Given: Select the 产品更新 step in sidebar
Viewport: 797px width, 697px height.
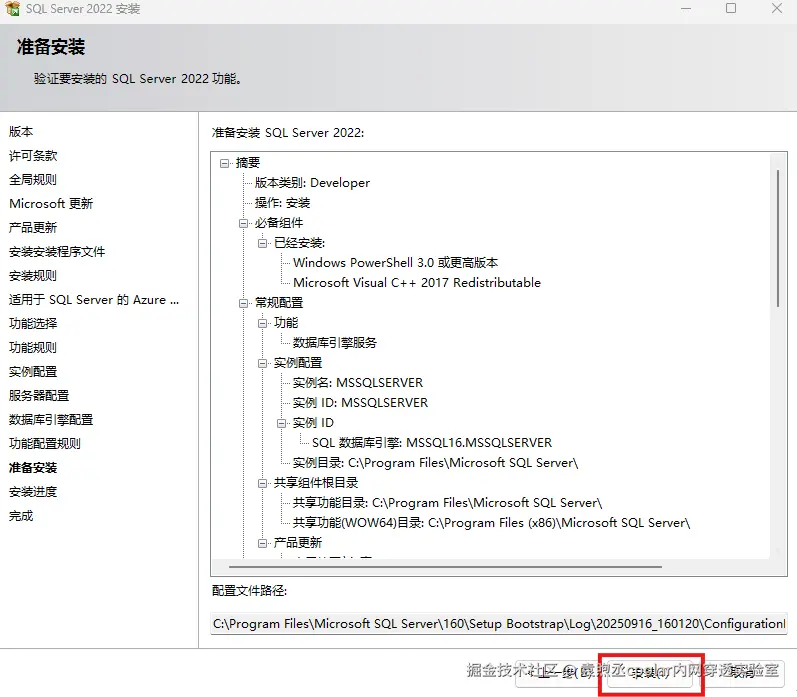Looking at the screenshot, I should click(x=33, y=227).
